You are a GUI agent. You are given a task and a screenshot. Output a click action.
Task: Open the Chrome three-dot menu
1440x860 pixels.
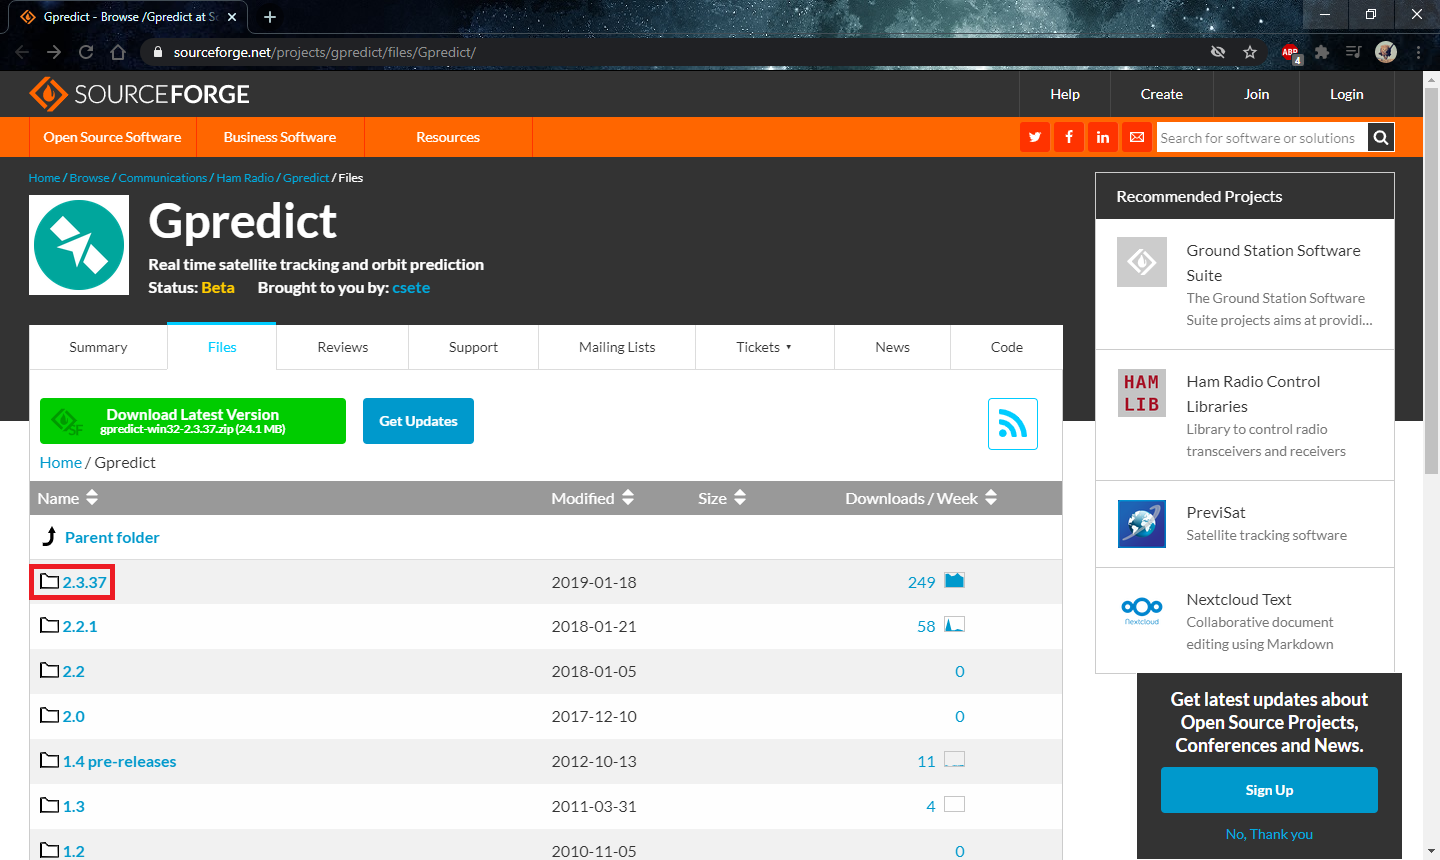click(x=1418, y=52)
